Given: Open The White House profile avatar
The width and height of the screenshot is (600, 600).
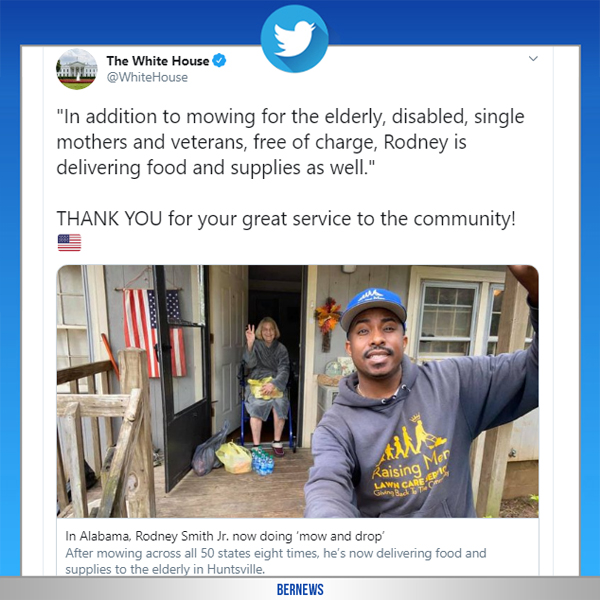Looking at the screenshot, I should tap(77, 69).
